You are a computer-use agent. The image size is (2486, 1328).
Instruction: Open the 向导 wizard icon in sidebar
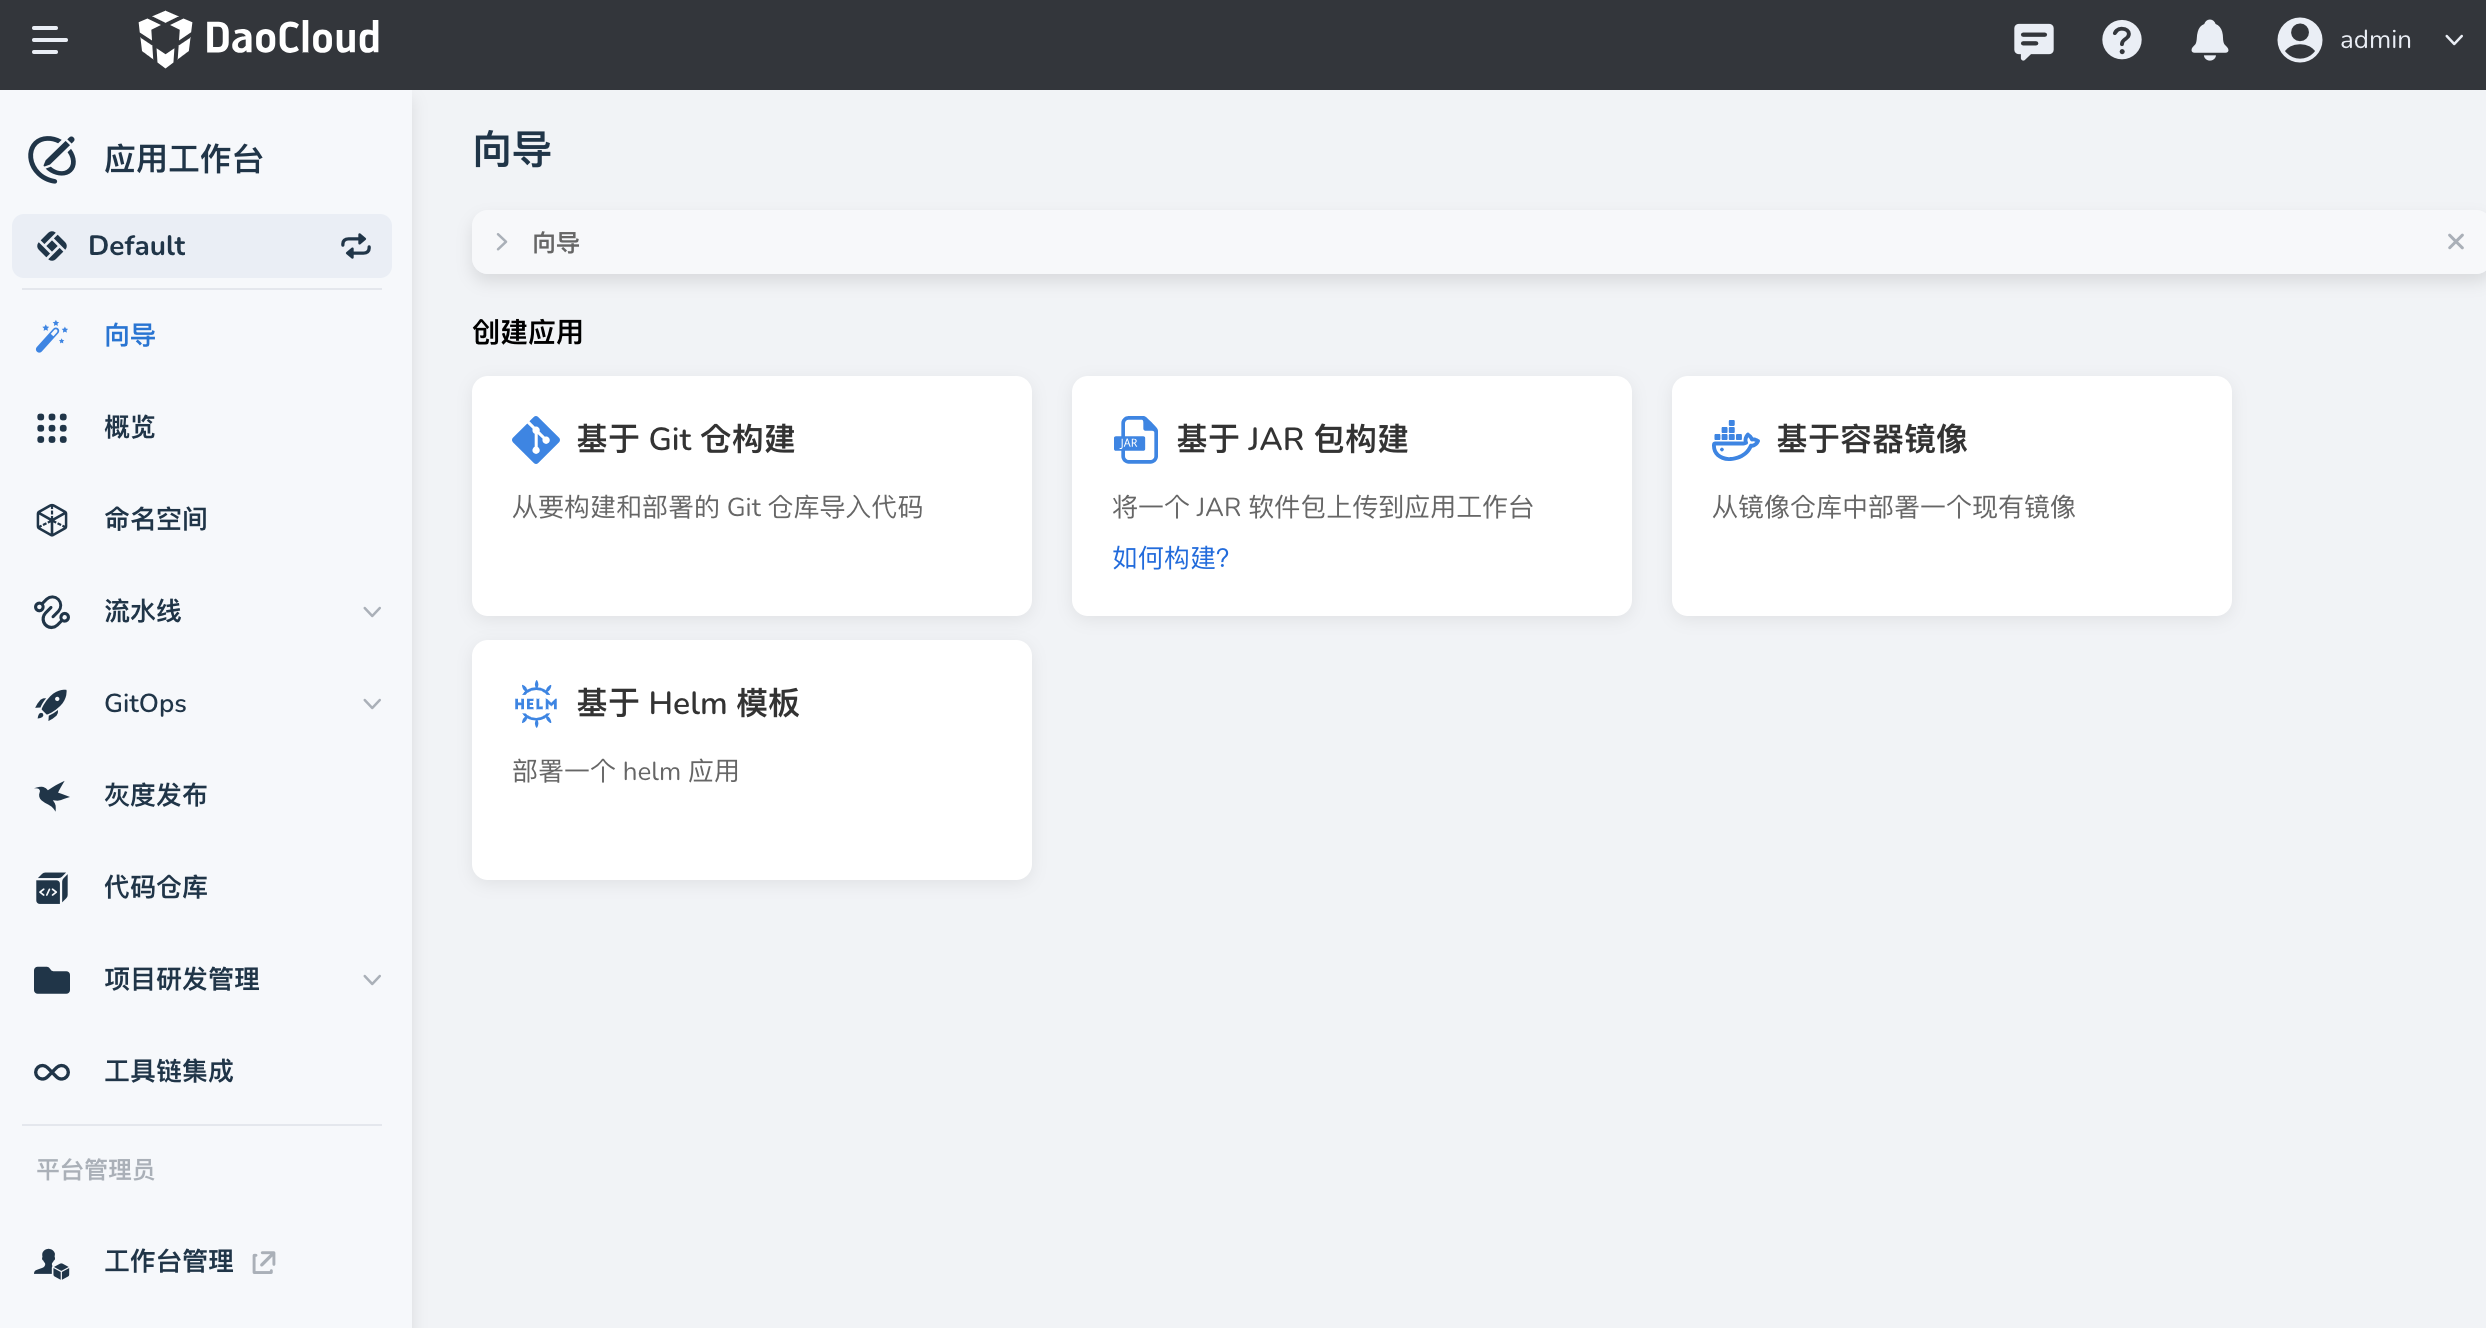coord(52,336)
